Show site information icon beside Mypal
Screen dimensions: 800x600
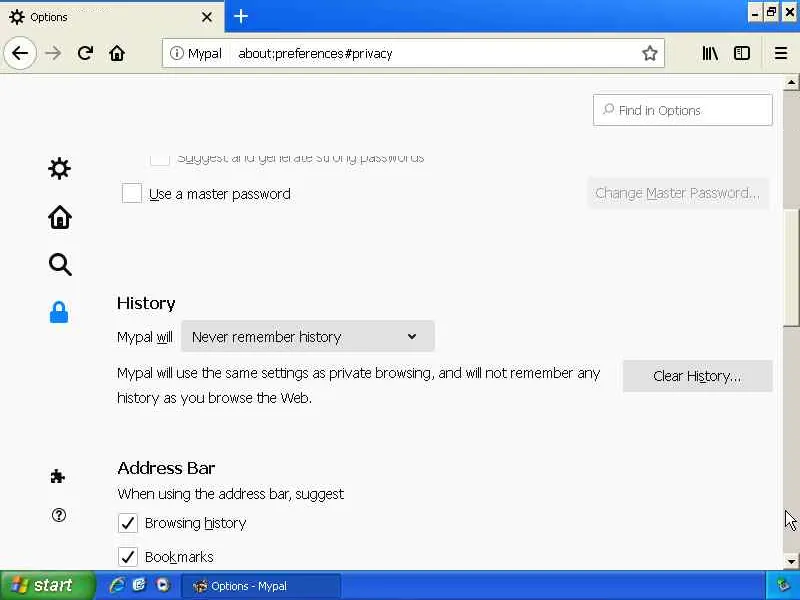(177, 53)
